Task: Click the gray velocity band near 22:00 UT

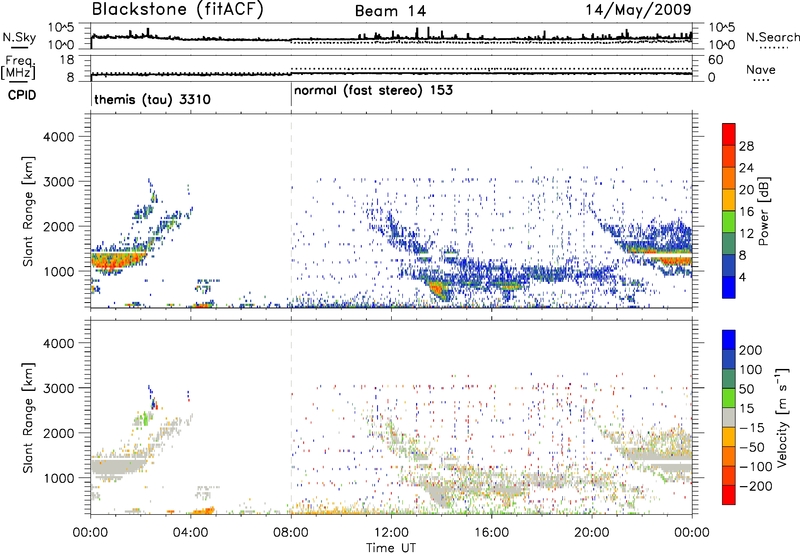Action: pyautogui.click(x=656, y=455)
